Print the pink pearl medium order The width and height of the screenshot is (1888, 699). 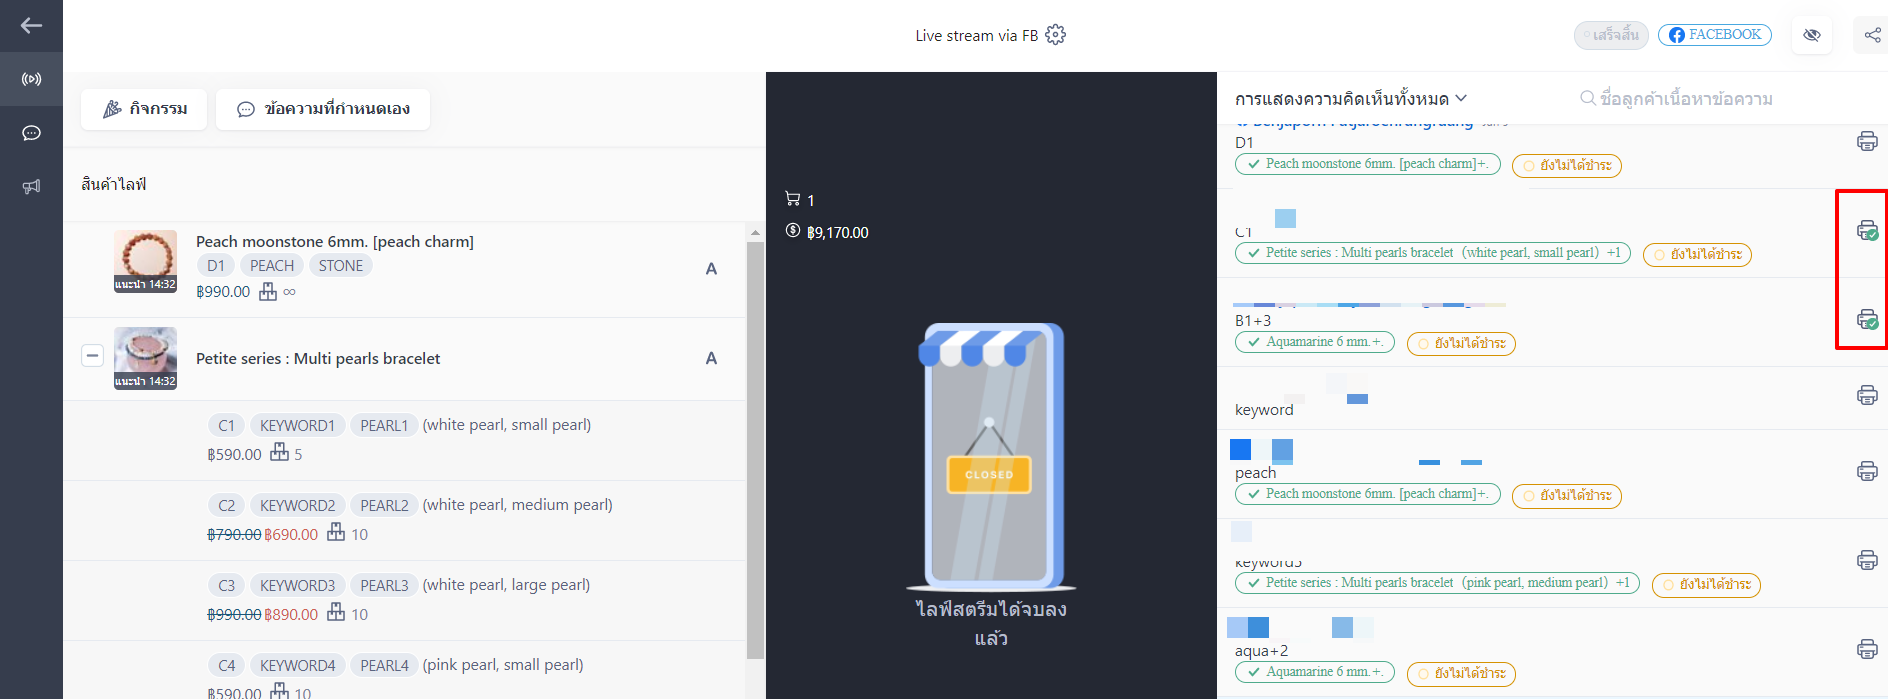point(1867,560)
